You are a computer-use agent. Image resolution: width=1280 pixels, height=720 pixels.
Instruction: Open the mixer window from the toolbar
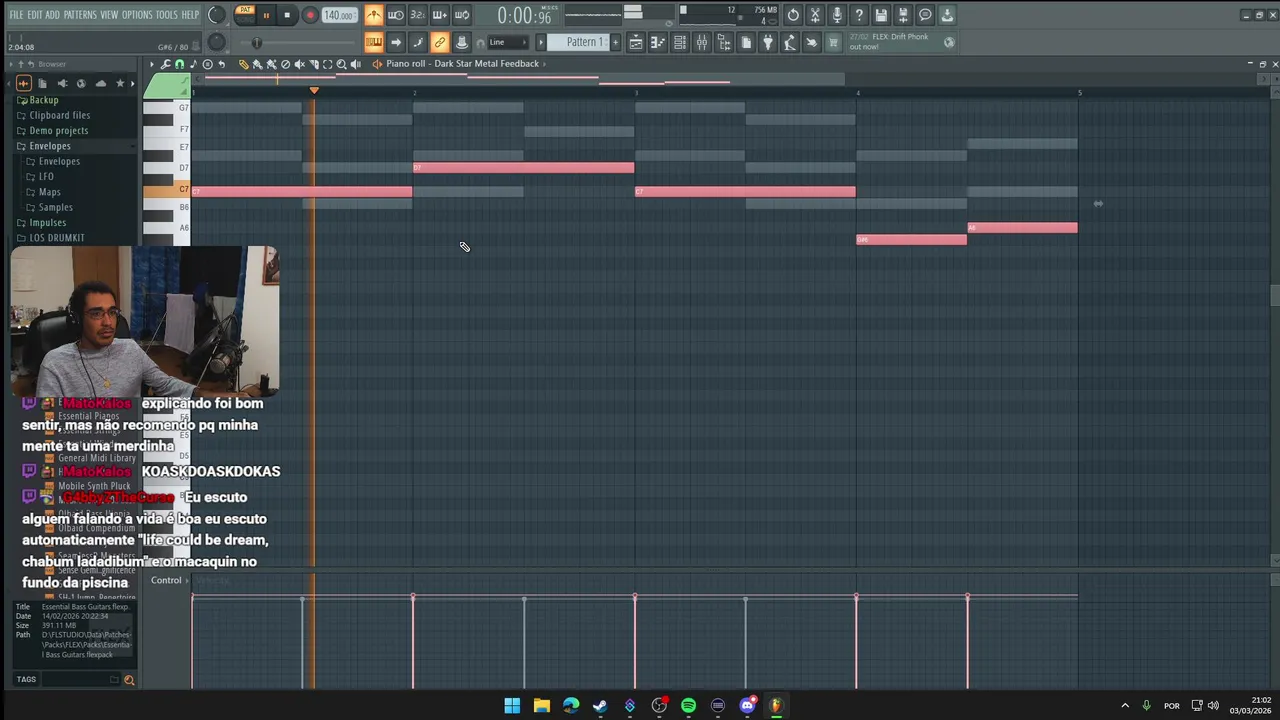(702, 42)
